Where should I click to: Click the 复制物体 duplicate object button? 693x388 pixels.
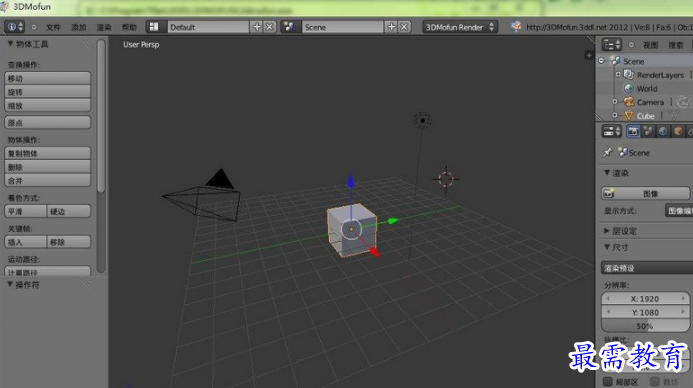click(x=48, y=153)
